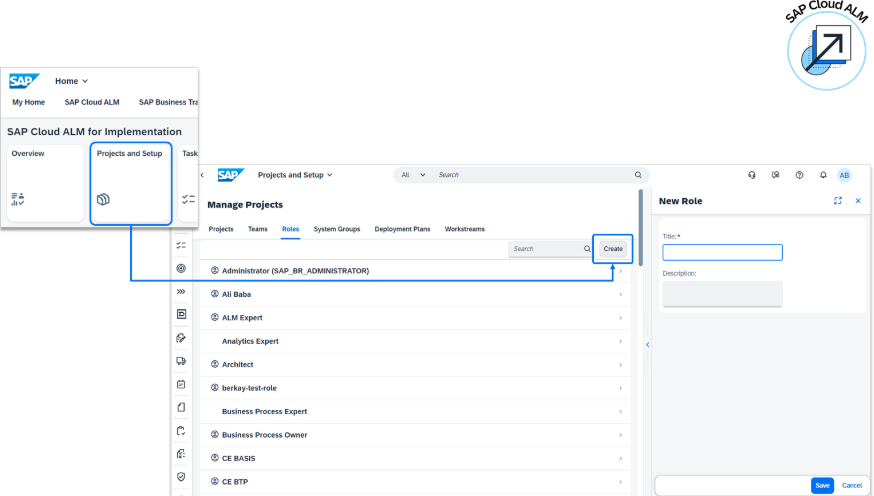Viewport: 874px width, 496px height.
Task: Switch to the Deployment Plans tab
Action: coord(402,229)
